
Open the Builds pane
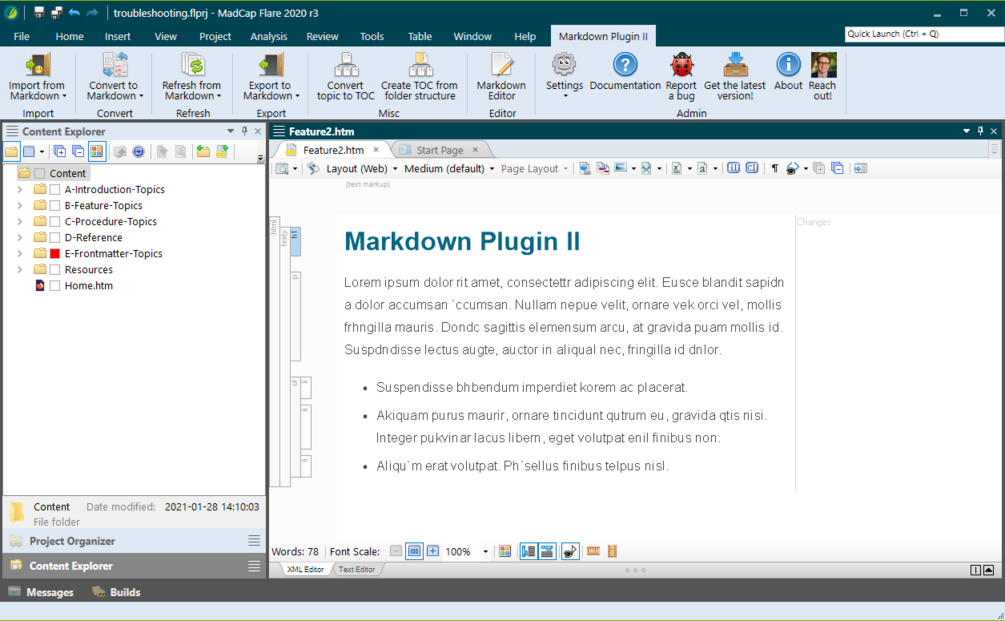[x=117, y=592]
